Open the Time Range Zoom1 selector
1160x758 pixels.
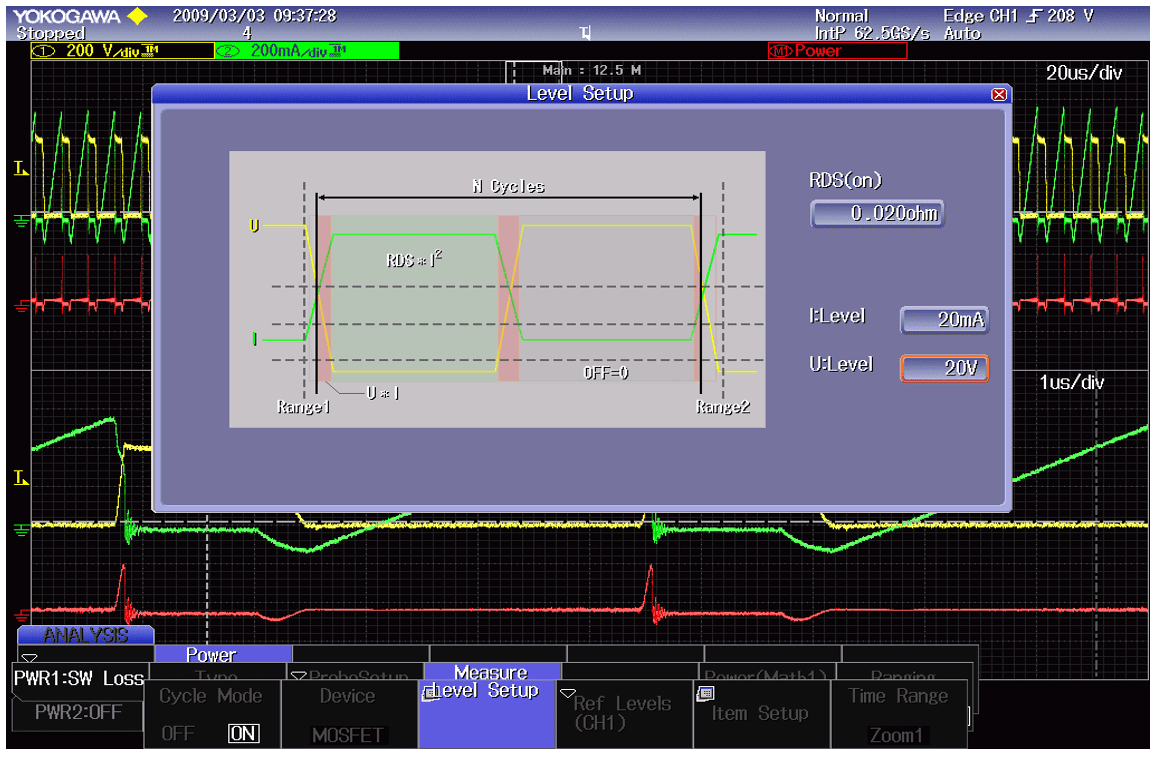point(897,715)
